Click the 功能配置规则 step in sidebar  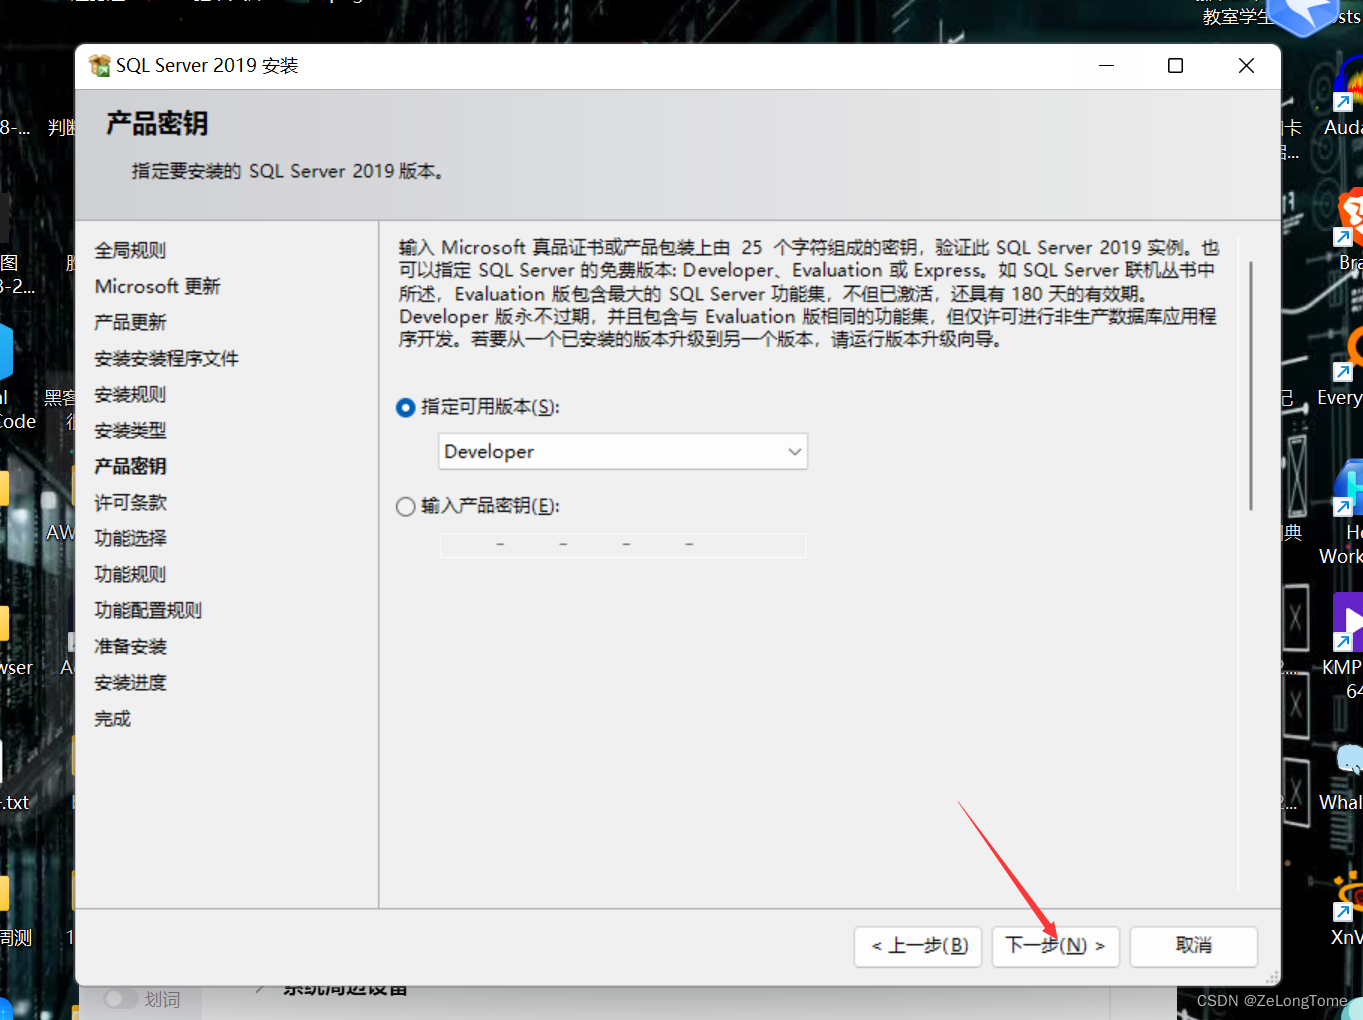148,610
